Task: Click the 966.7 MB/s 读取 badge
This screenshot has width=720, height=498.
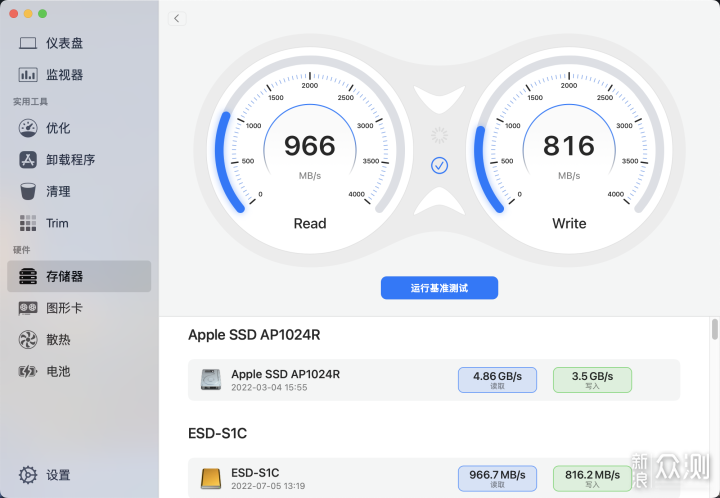Action: pos(497,478)
